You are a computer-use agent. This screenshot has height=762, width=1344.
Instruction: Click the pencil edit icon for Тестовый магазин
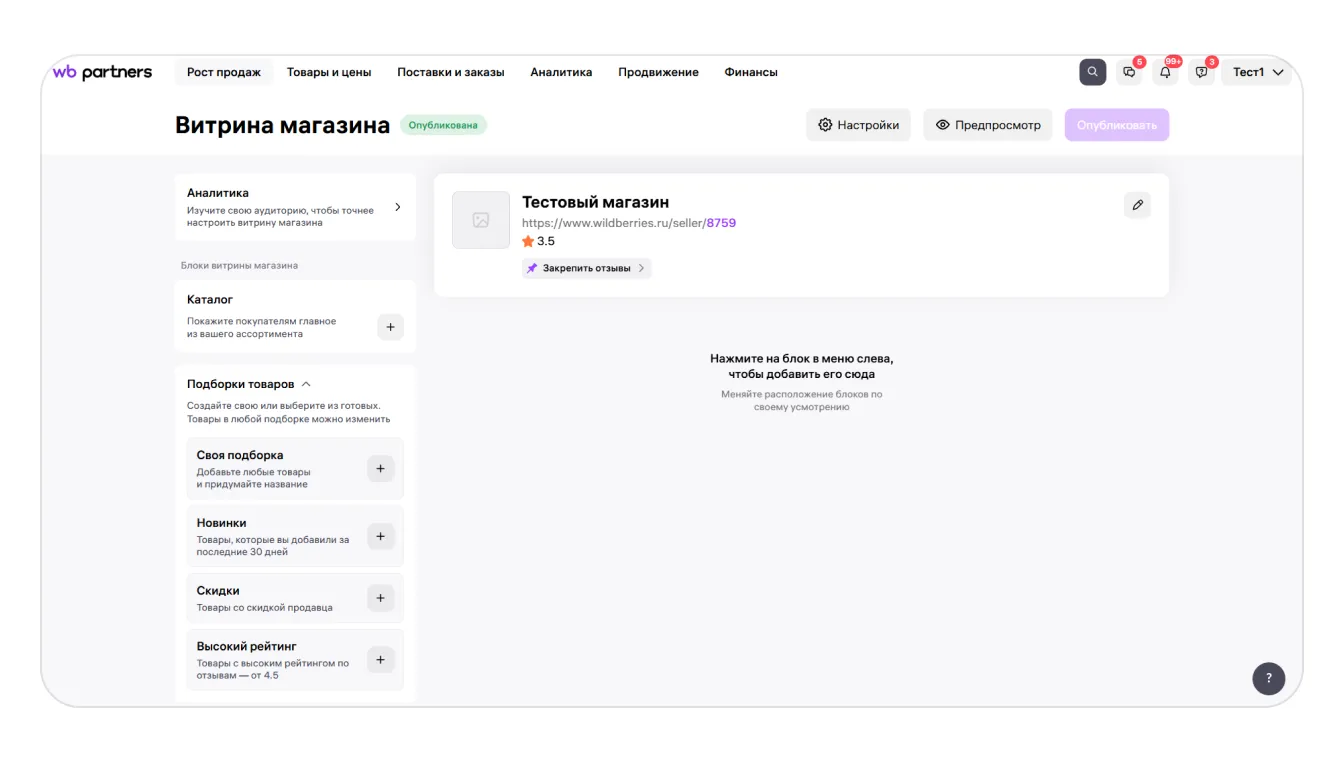1137,205
